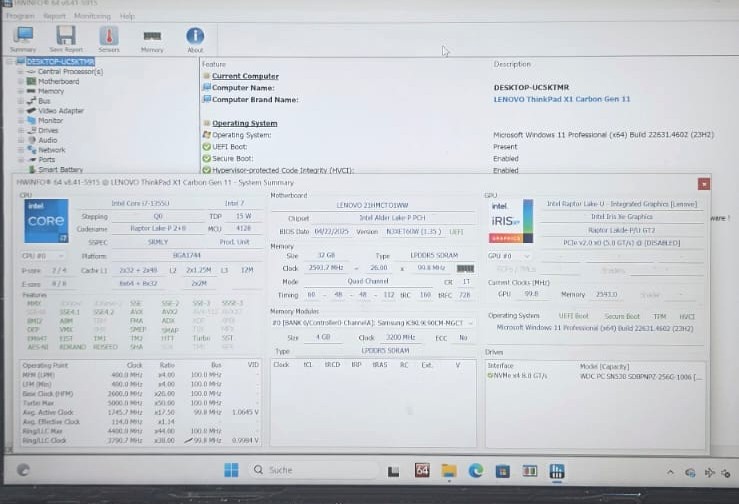Expand the Central Processor(s) node
The height and width of the screenshot is (504, 739).
(21, 72)
